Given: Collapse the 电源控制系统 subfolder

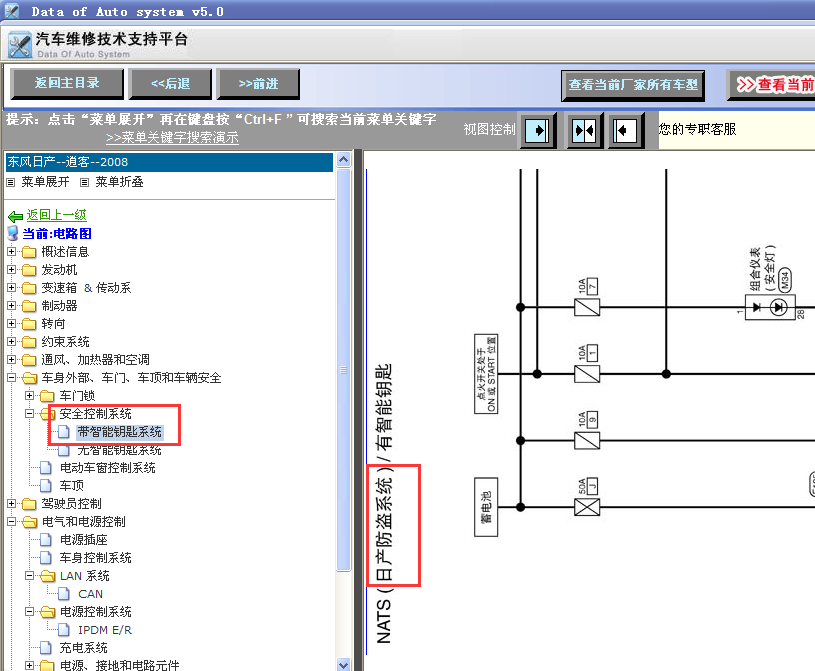Looking at the screenshot, I should coord(30,611).
